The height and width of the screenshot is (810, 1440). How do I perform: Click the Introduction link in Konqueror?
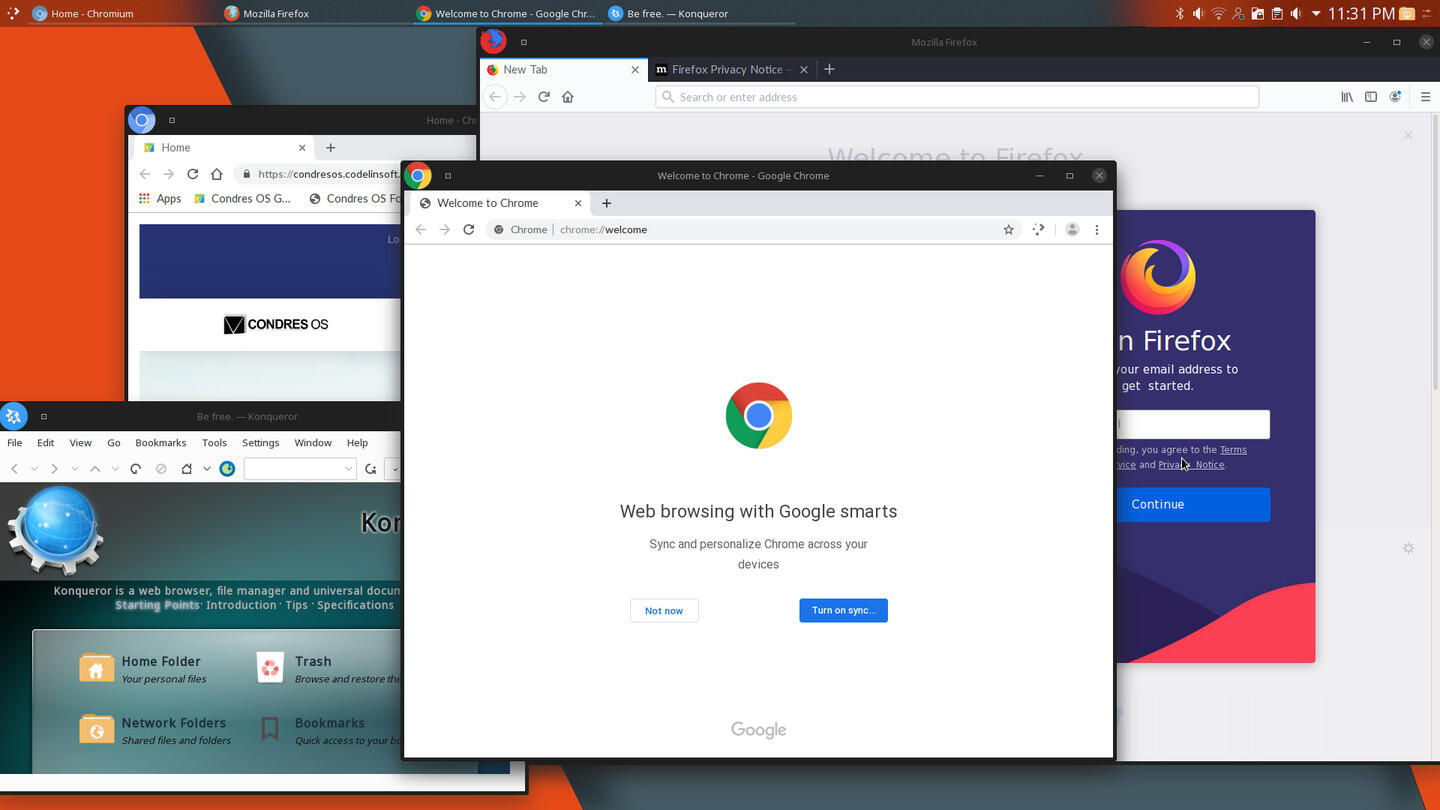[241, 605]
